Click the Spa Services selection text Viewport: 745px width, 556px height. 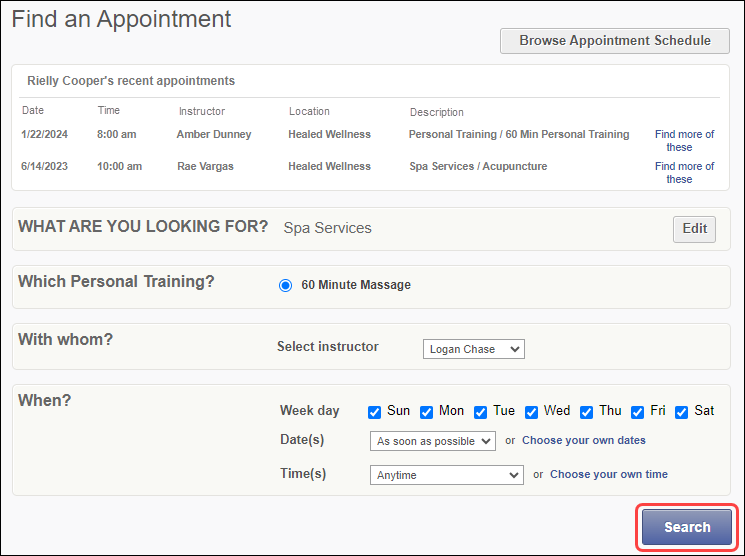[x=327, y=228]
